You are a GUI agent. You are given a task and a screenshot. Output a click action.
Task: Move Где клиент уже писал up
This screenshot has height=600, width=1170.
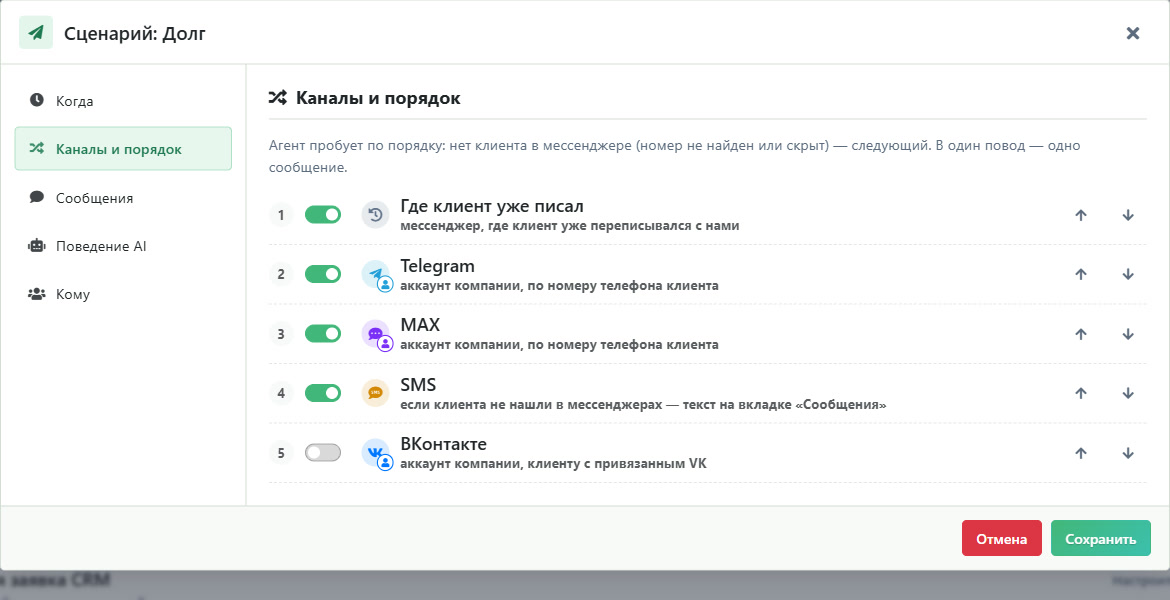[x=1080, y=215]
